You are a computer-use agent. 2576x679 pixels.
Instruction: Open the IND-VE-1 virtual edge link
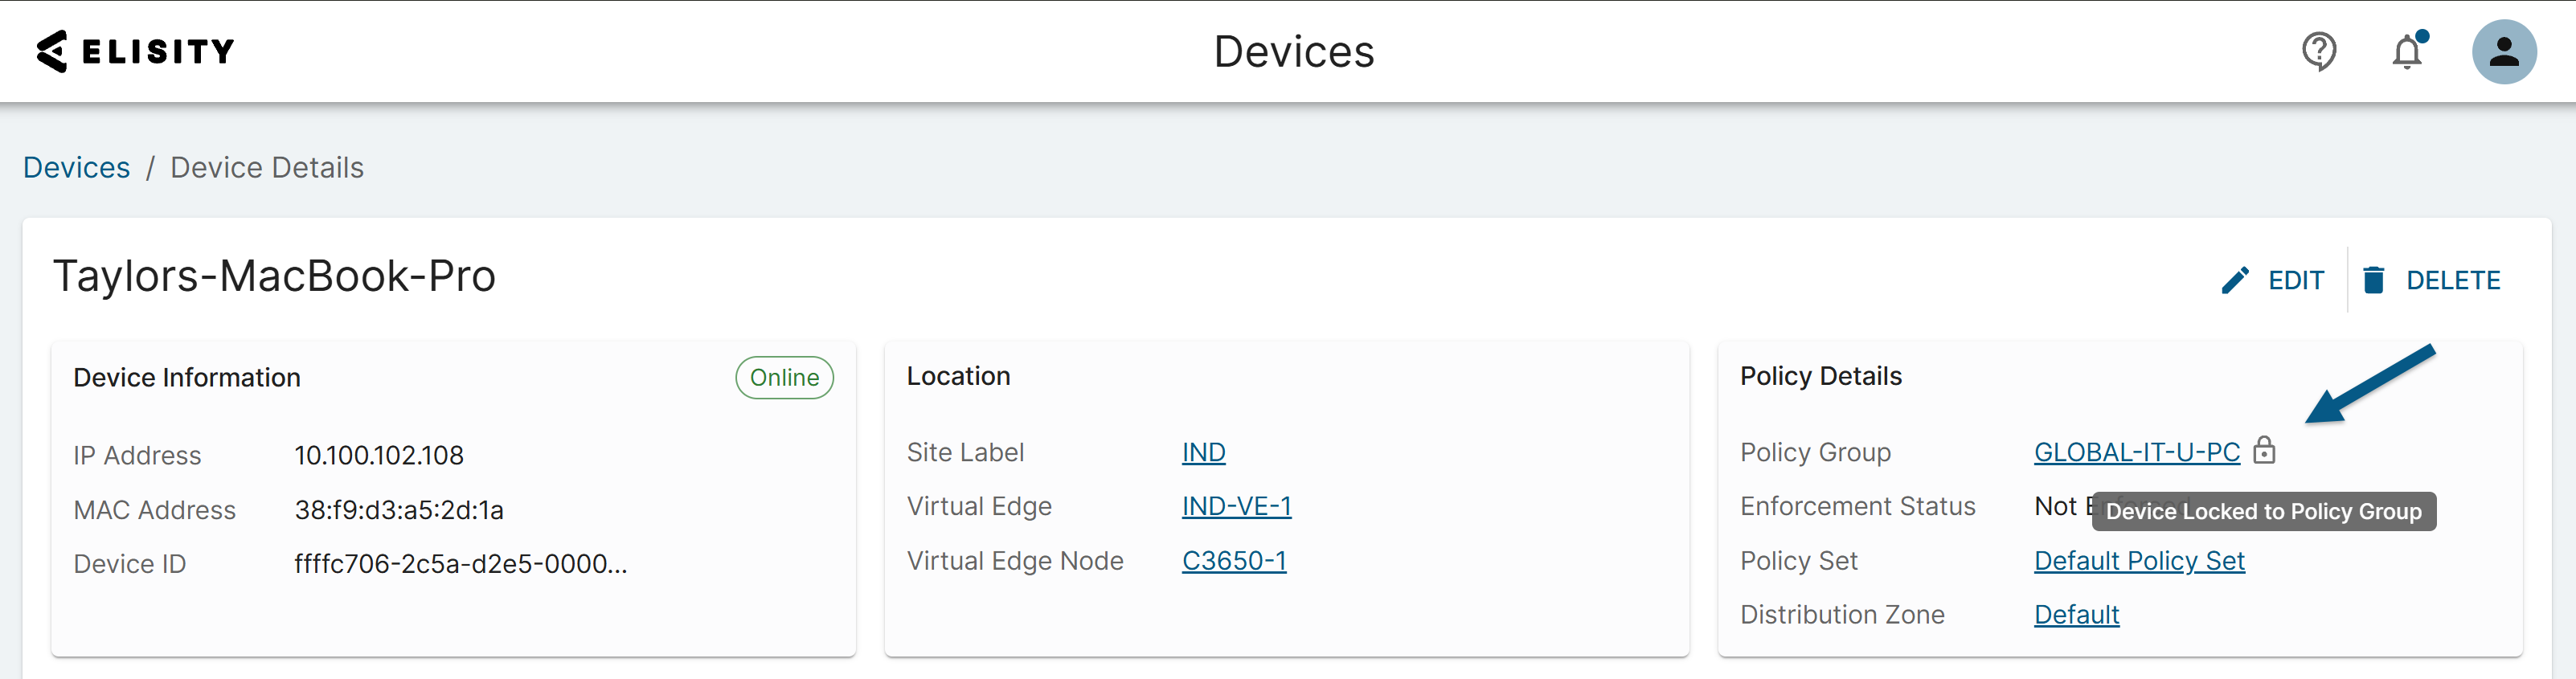click(x=1236, y=506)
